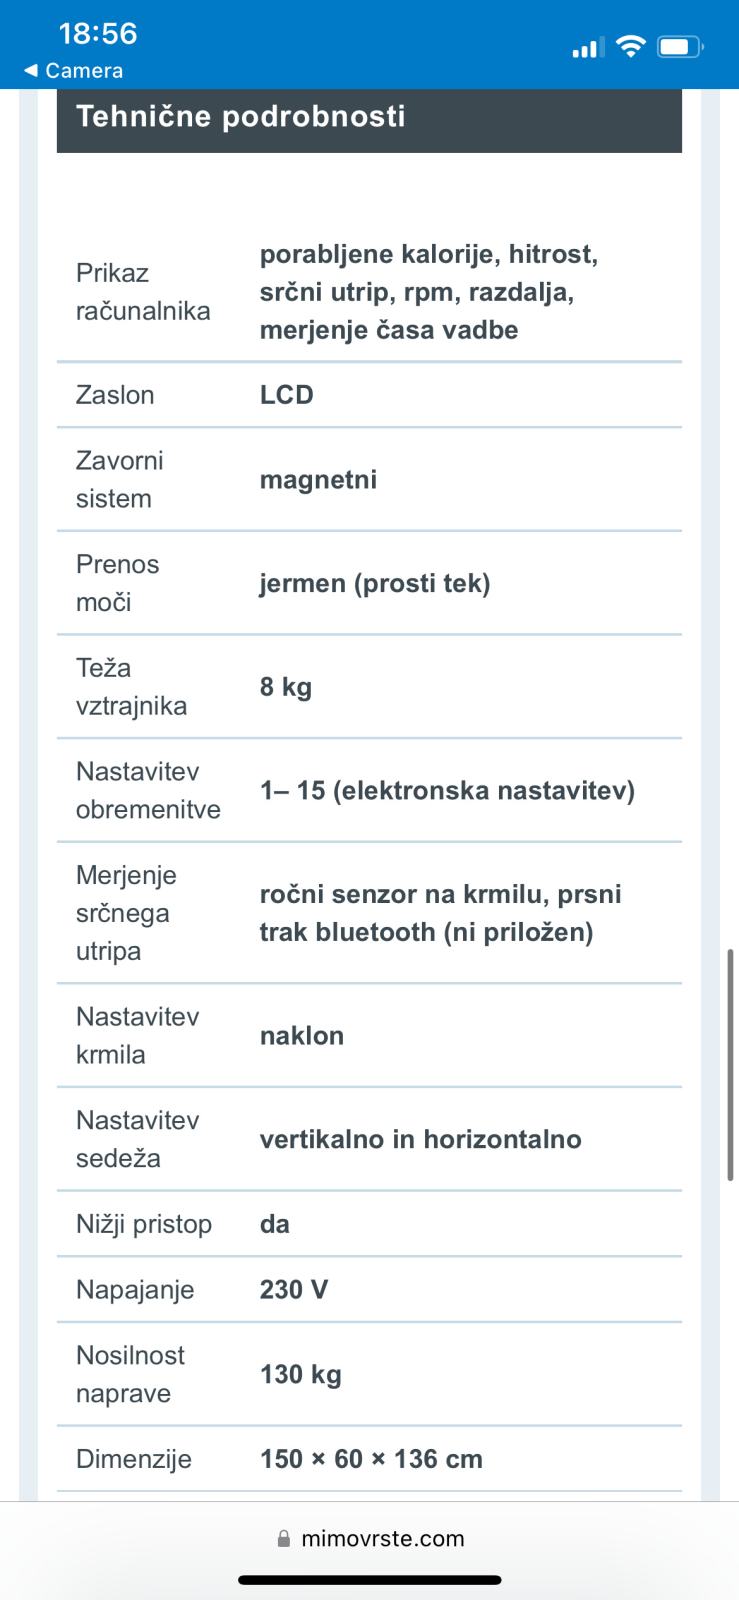Tap the Nastavitev obremenitve 1–15 value
The width and height of the screenshot is (739, 1600).
(447, 791)
